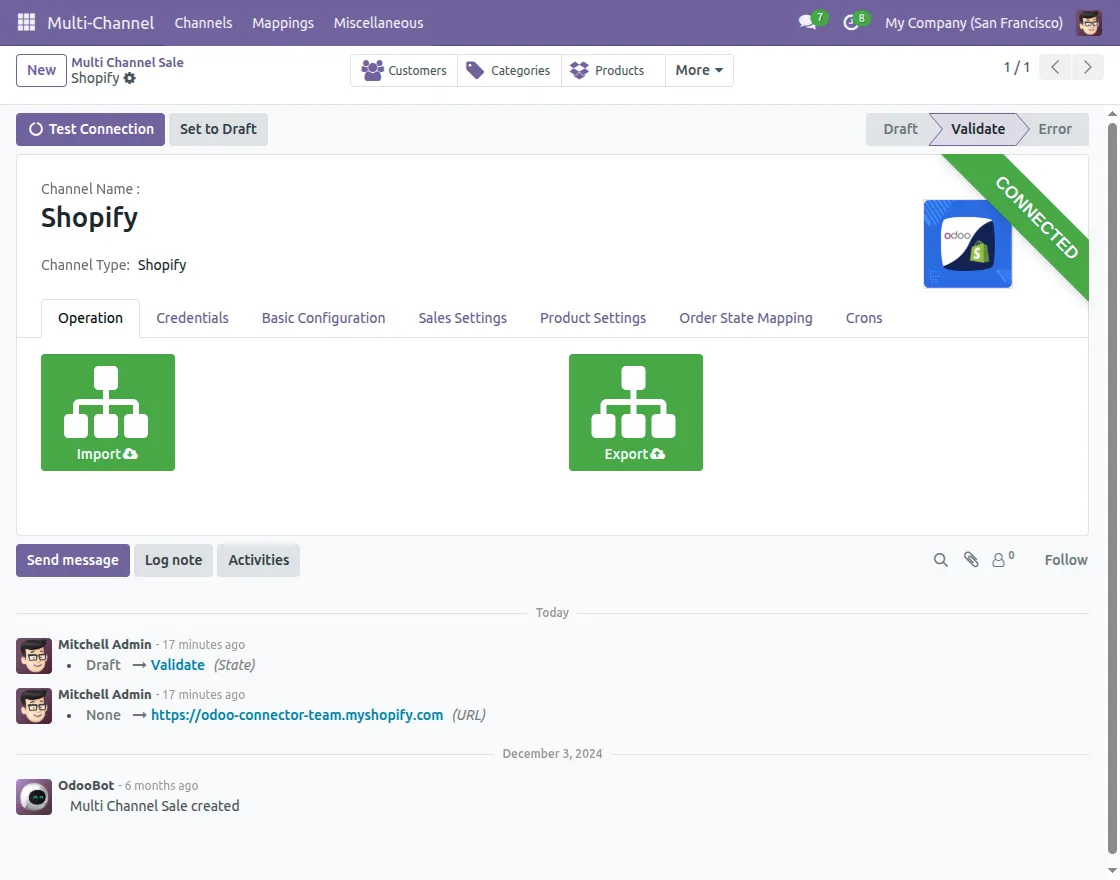The image size is (1120, 880).
Task: Click the Draft status stage
Action: pos(900,129)
